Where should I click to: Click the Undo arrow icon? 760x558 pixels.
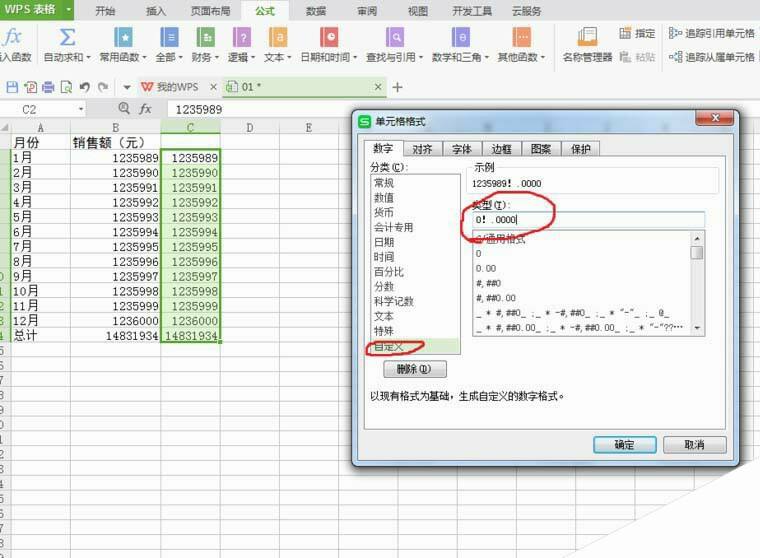(85, 87)
